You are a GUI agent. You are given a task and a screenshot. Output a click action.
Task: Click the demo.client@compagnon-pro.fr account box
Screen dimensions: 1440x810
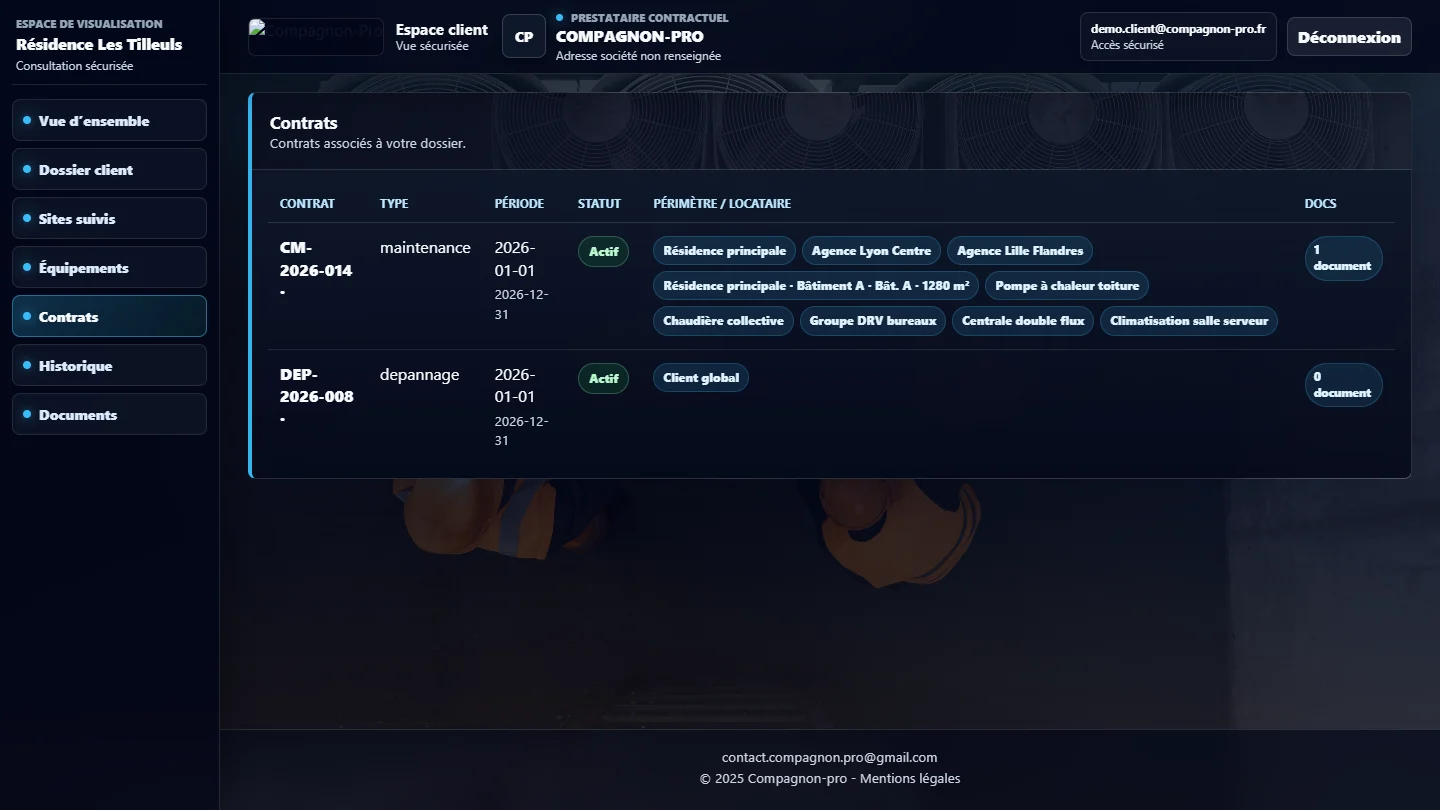click(1178, 37)
